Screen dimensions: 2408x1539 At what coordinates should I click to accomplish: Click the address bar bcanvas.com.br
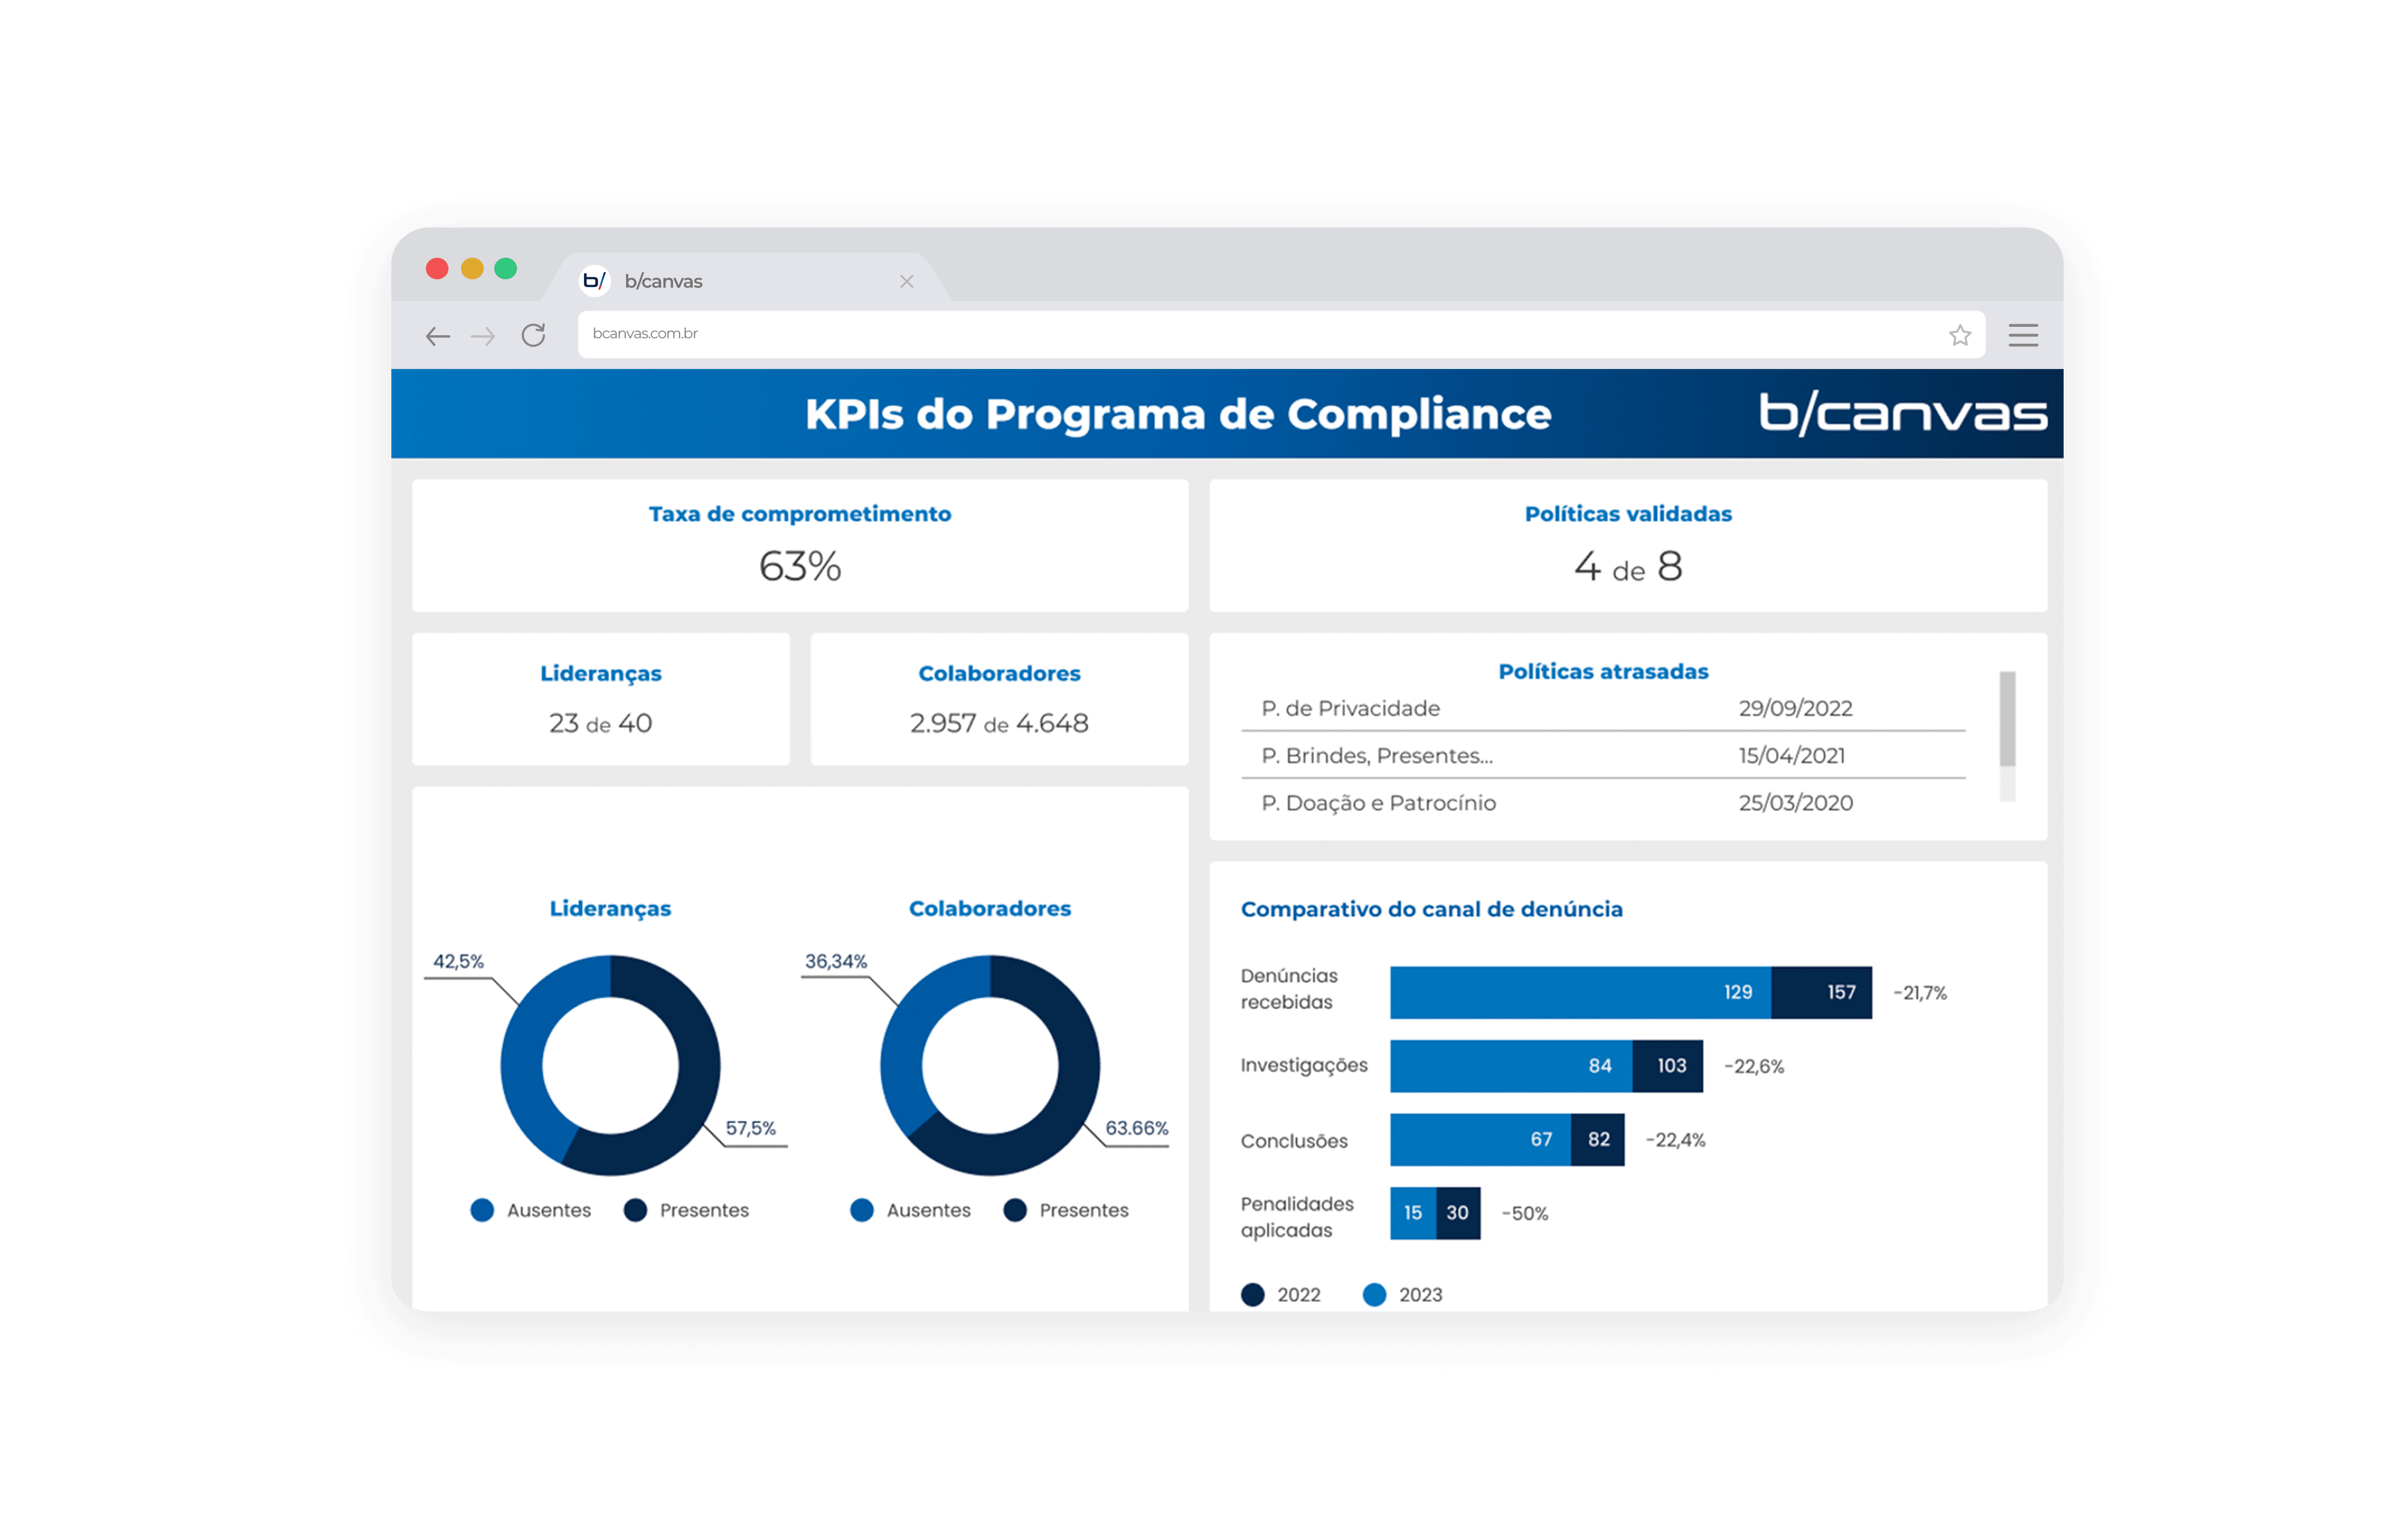(1281, 334)
